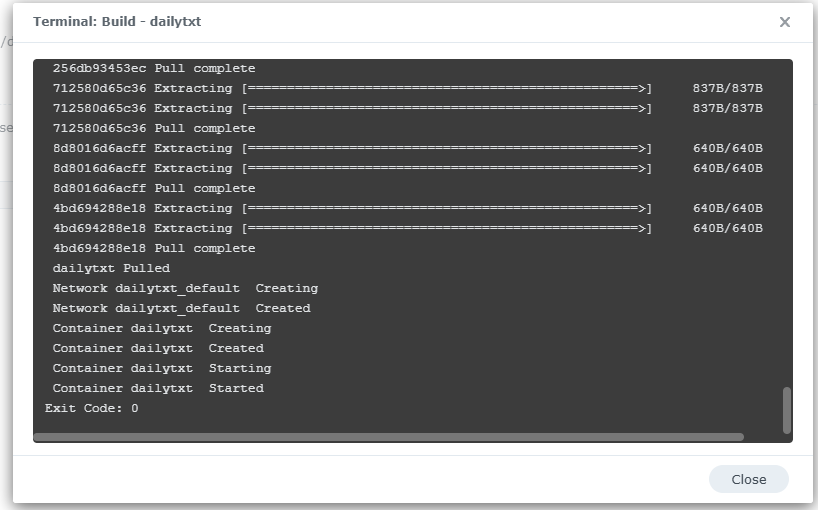Click the 'Terminal: Build - dailytxt' dialog title
Screen dimensions: 818x510
[117, 21]
